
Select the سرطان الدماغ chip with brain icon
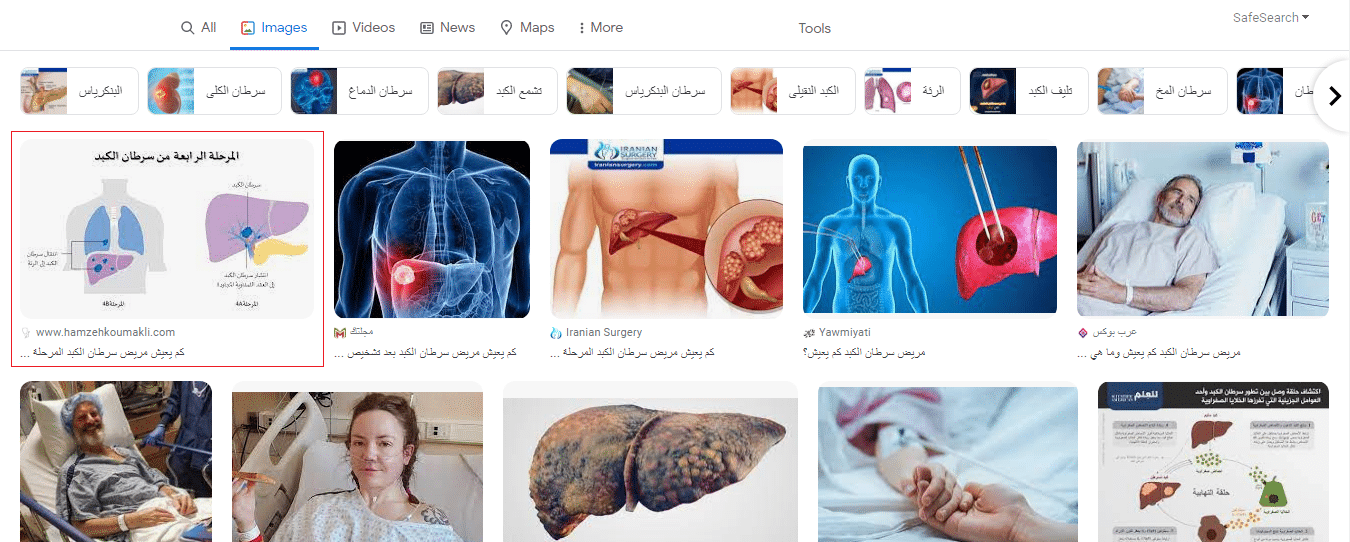tap(359, 91)
